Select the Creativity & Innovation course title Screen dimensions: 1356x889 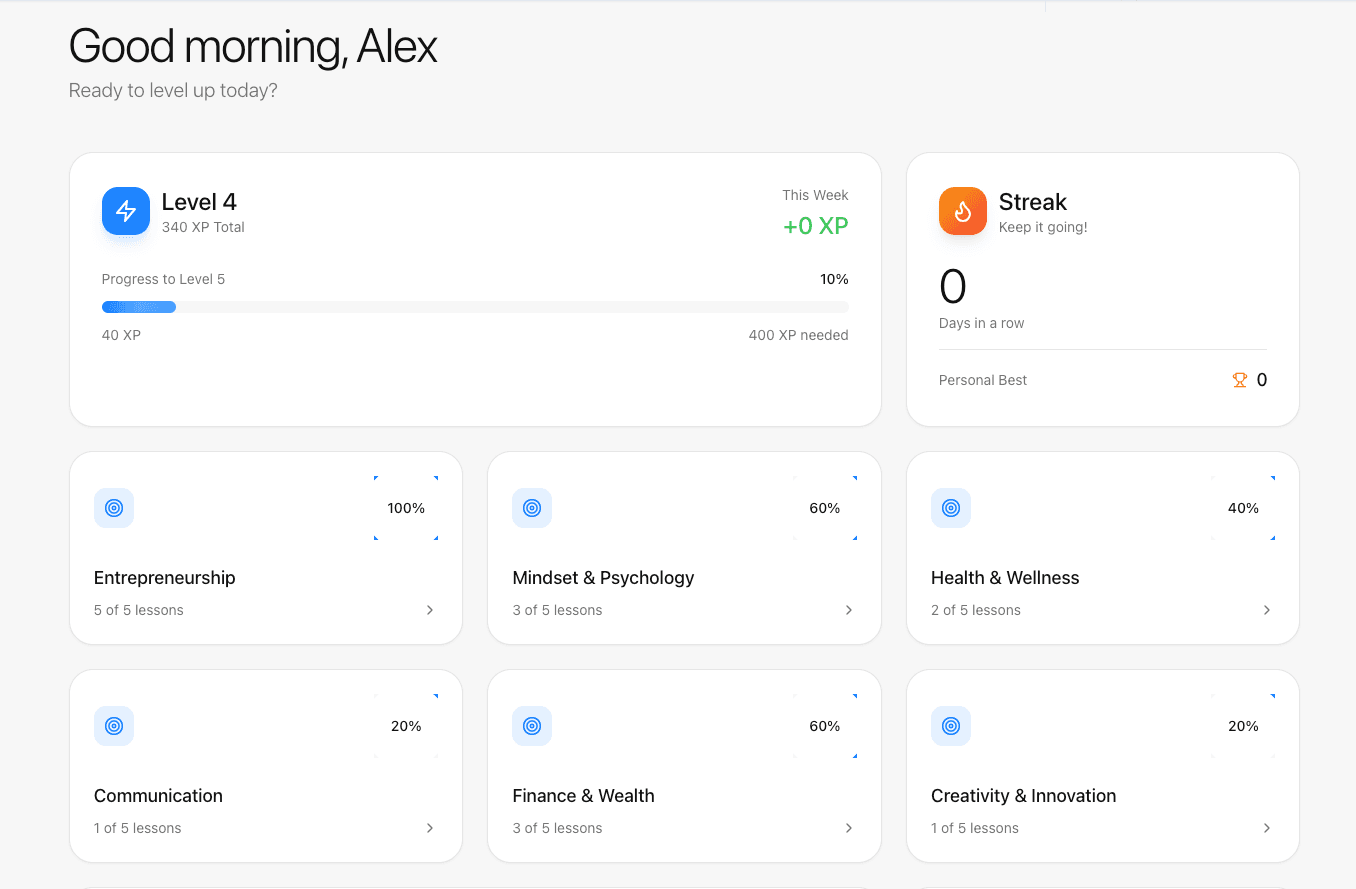click(x=1023, y=796)
